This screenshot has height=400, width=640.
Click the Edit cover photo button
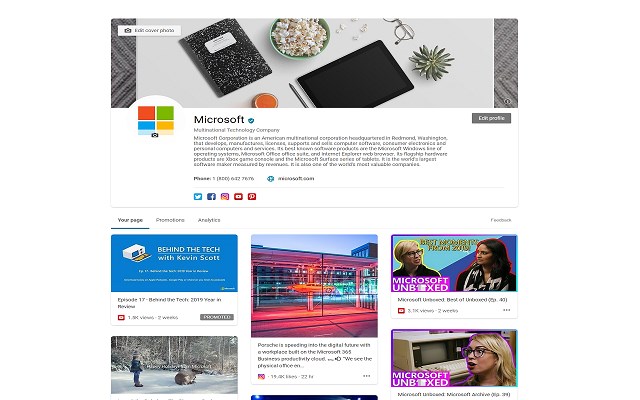(149, 31)
